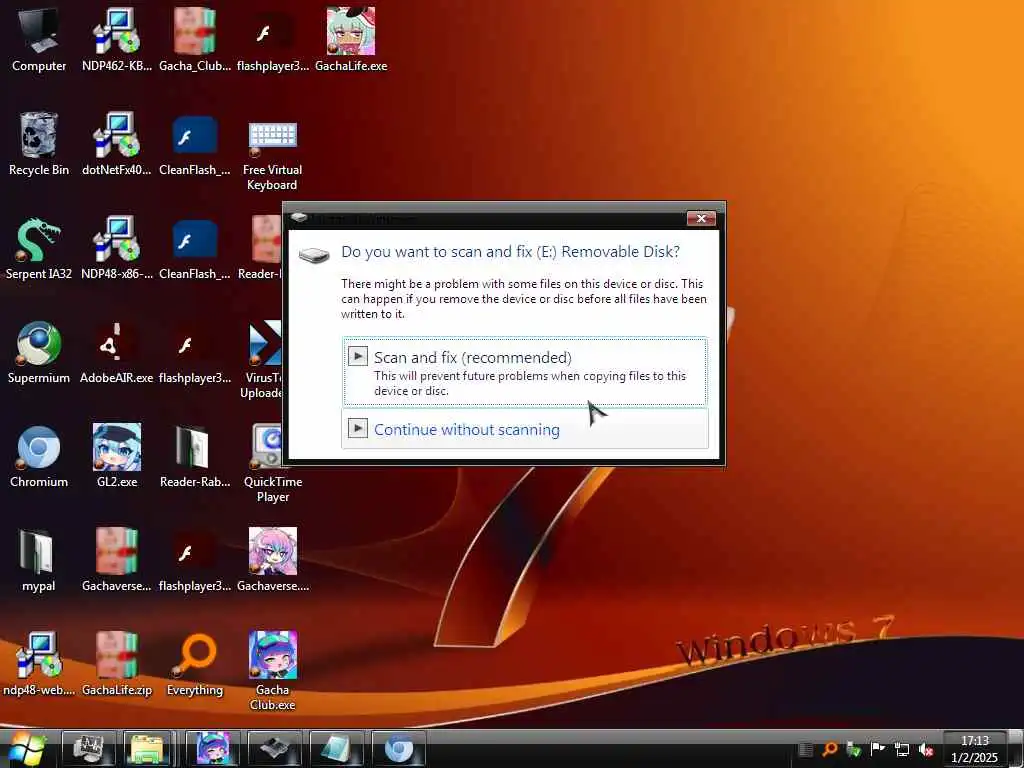
Task: Click the Show desktop strip
Action: coord(1016,749)
